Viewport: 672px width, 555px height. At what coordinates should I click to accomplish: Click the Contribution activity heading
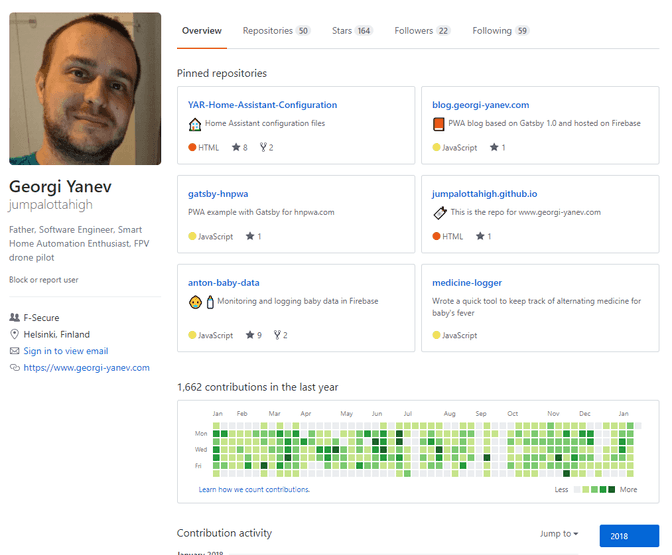point(224,533)
